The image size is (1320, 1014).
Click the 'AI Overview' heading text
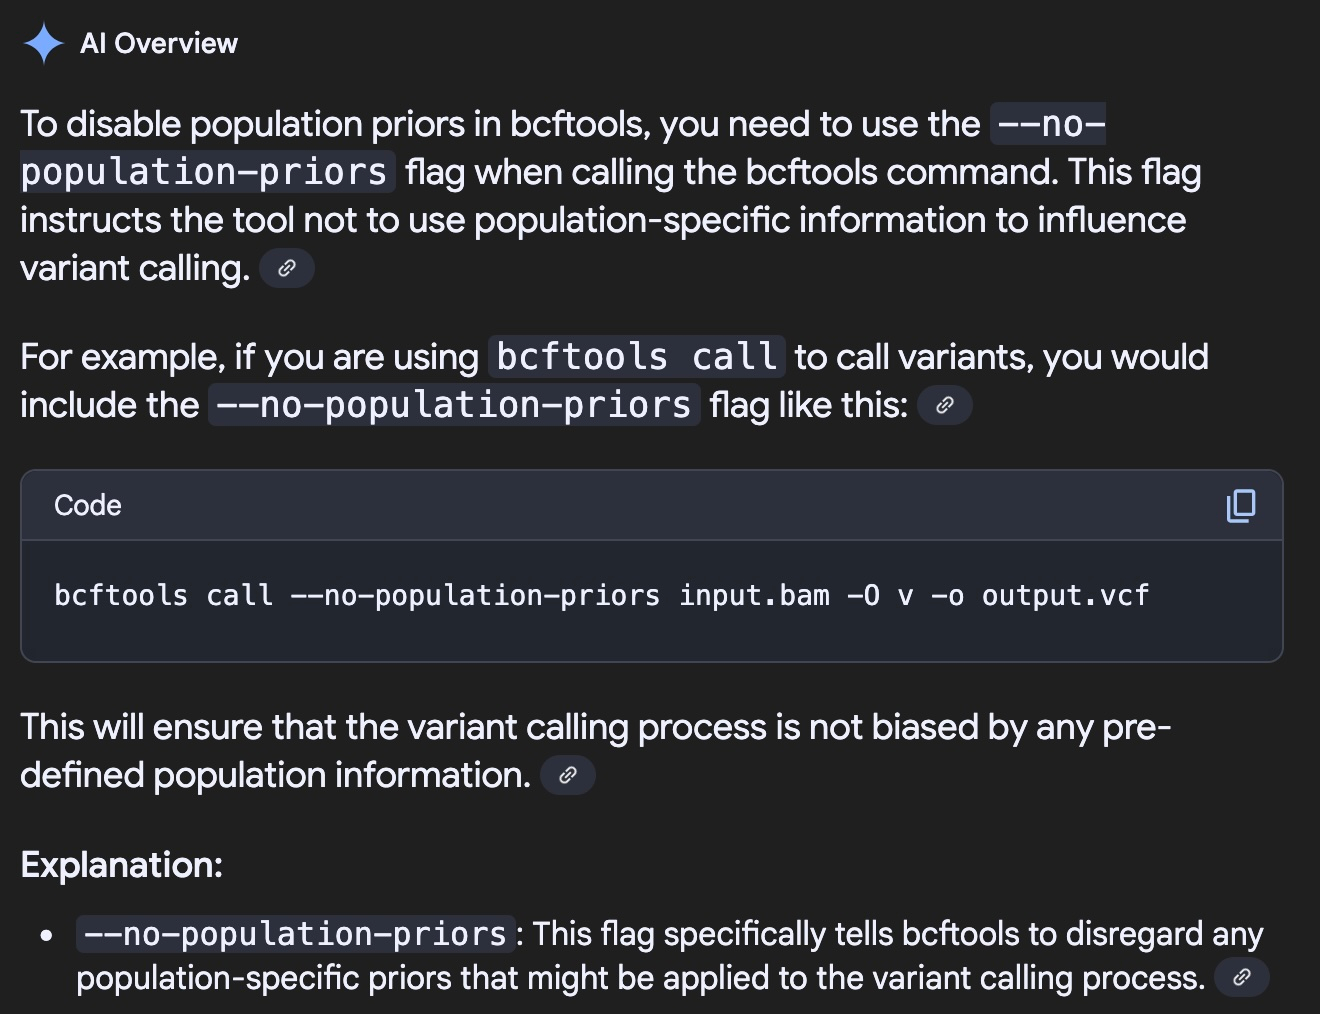click(x=159, y=44)
